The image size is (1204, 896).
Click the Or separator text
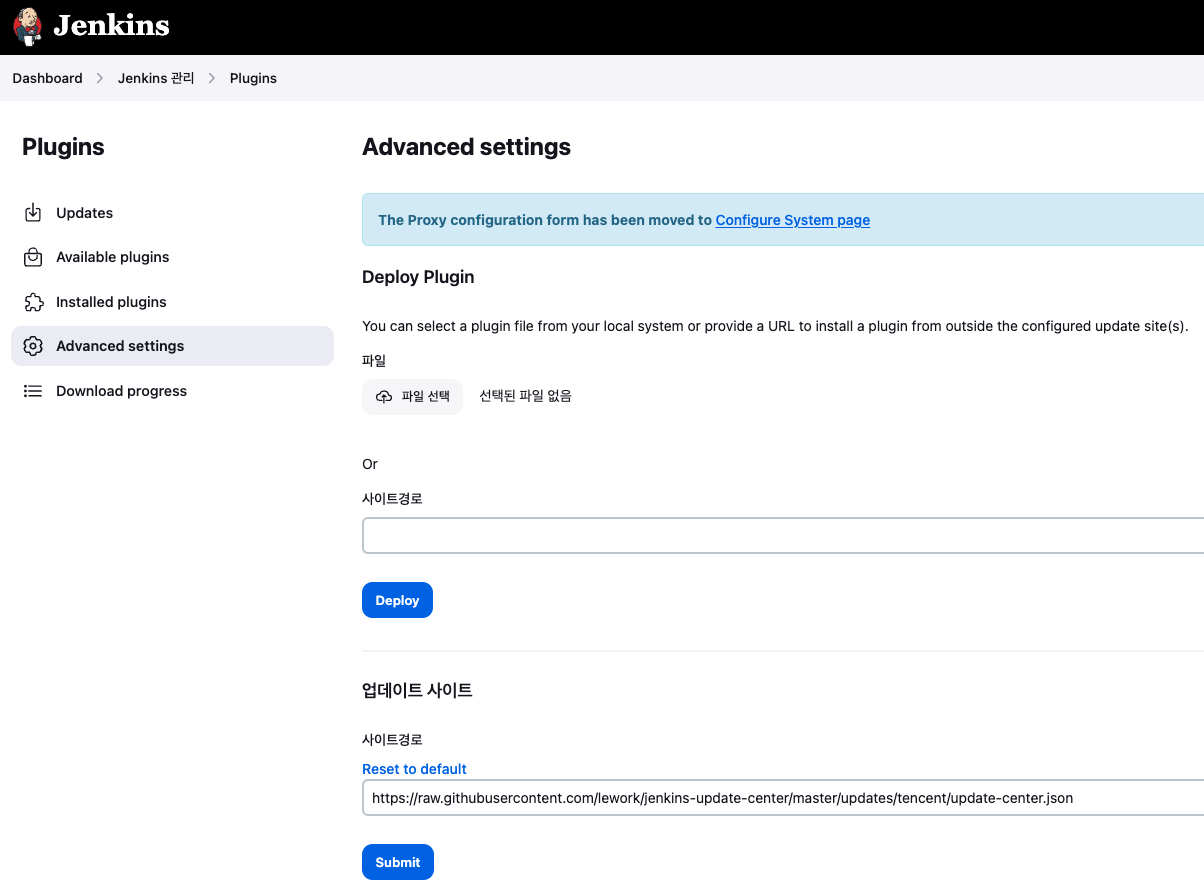[x=370, y=464]
